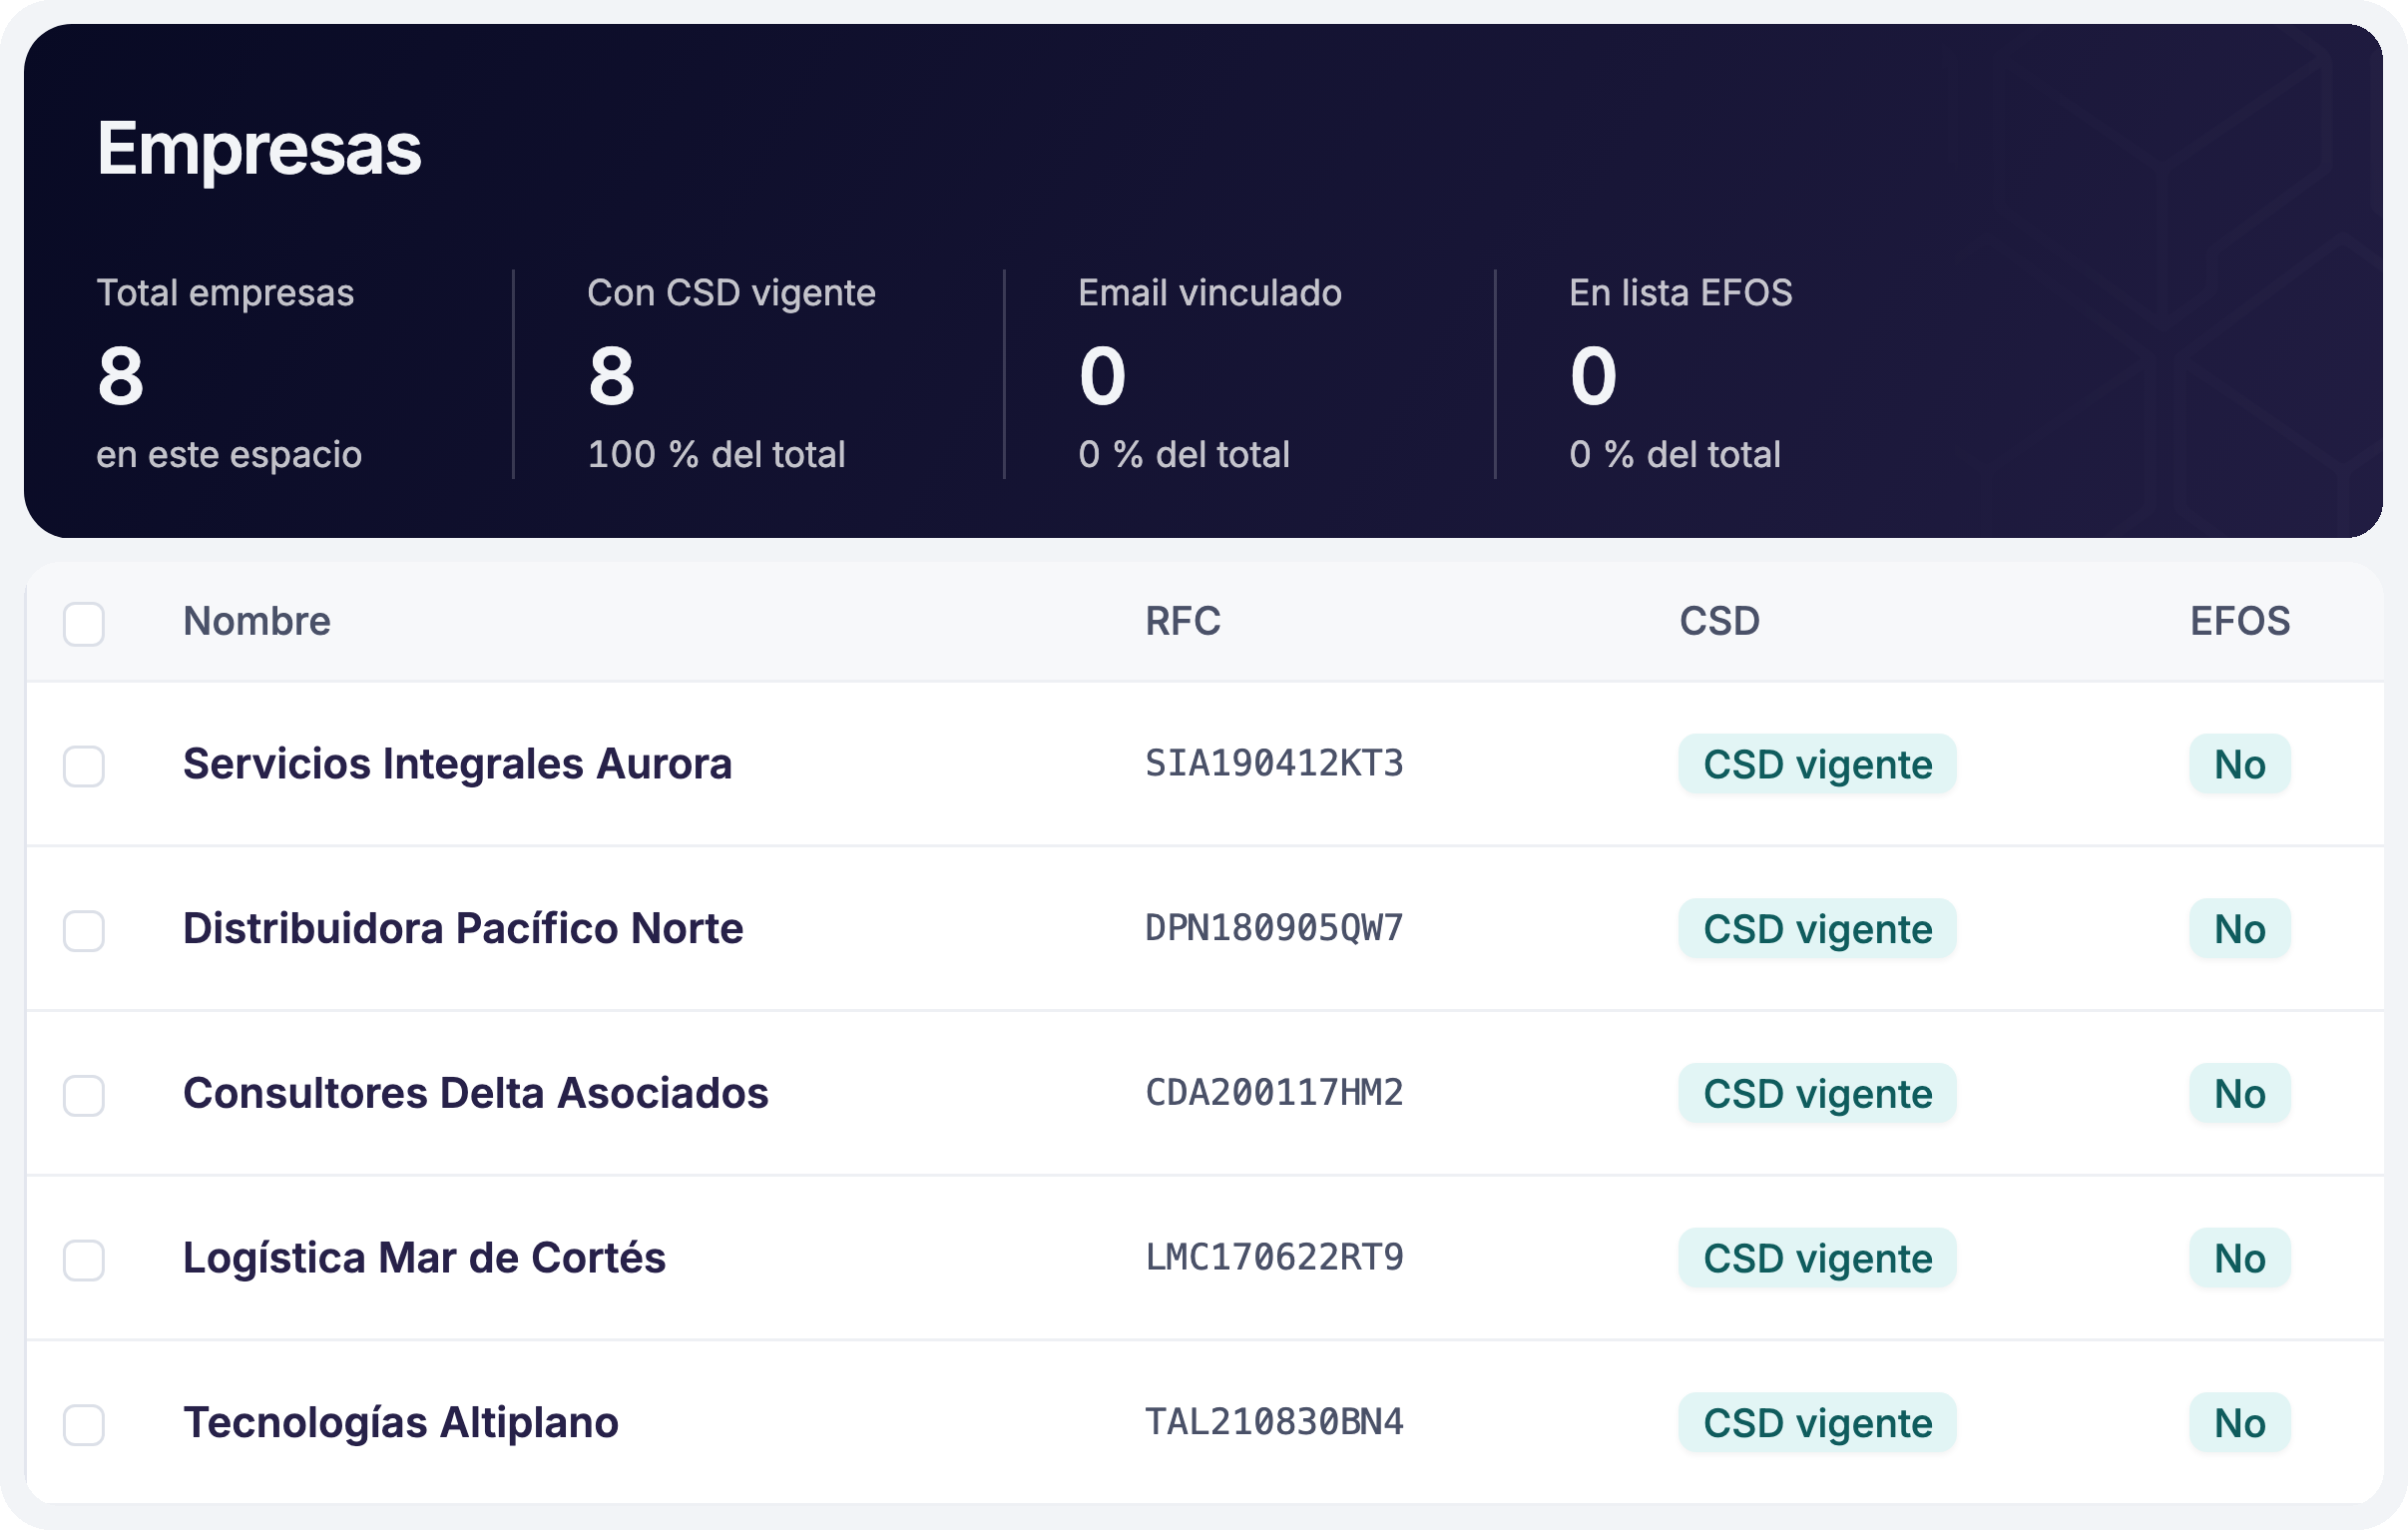Viewport: 2408px width, 1530px height.
Task: Click the '100 % del total' caption
Action: pyautogui.click(x=716, y=455)
